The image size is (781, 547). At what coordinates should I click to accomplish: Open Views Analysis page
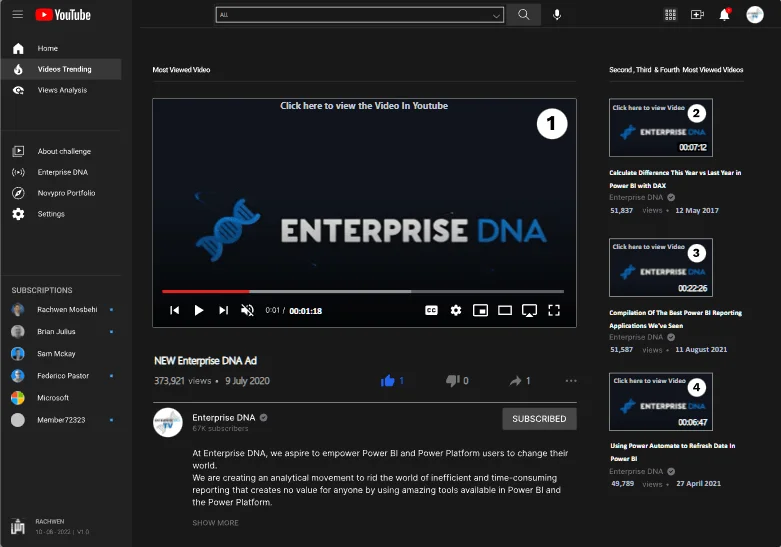[61, 90]
